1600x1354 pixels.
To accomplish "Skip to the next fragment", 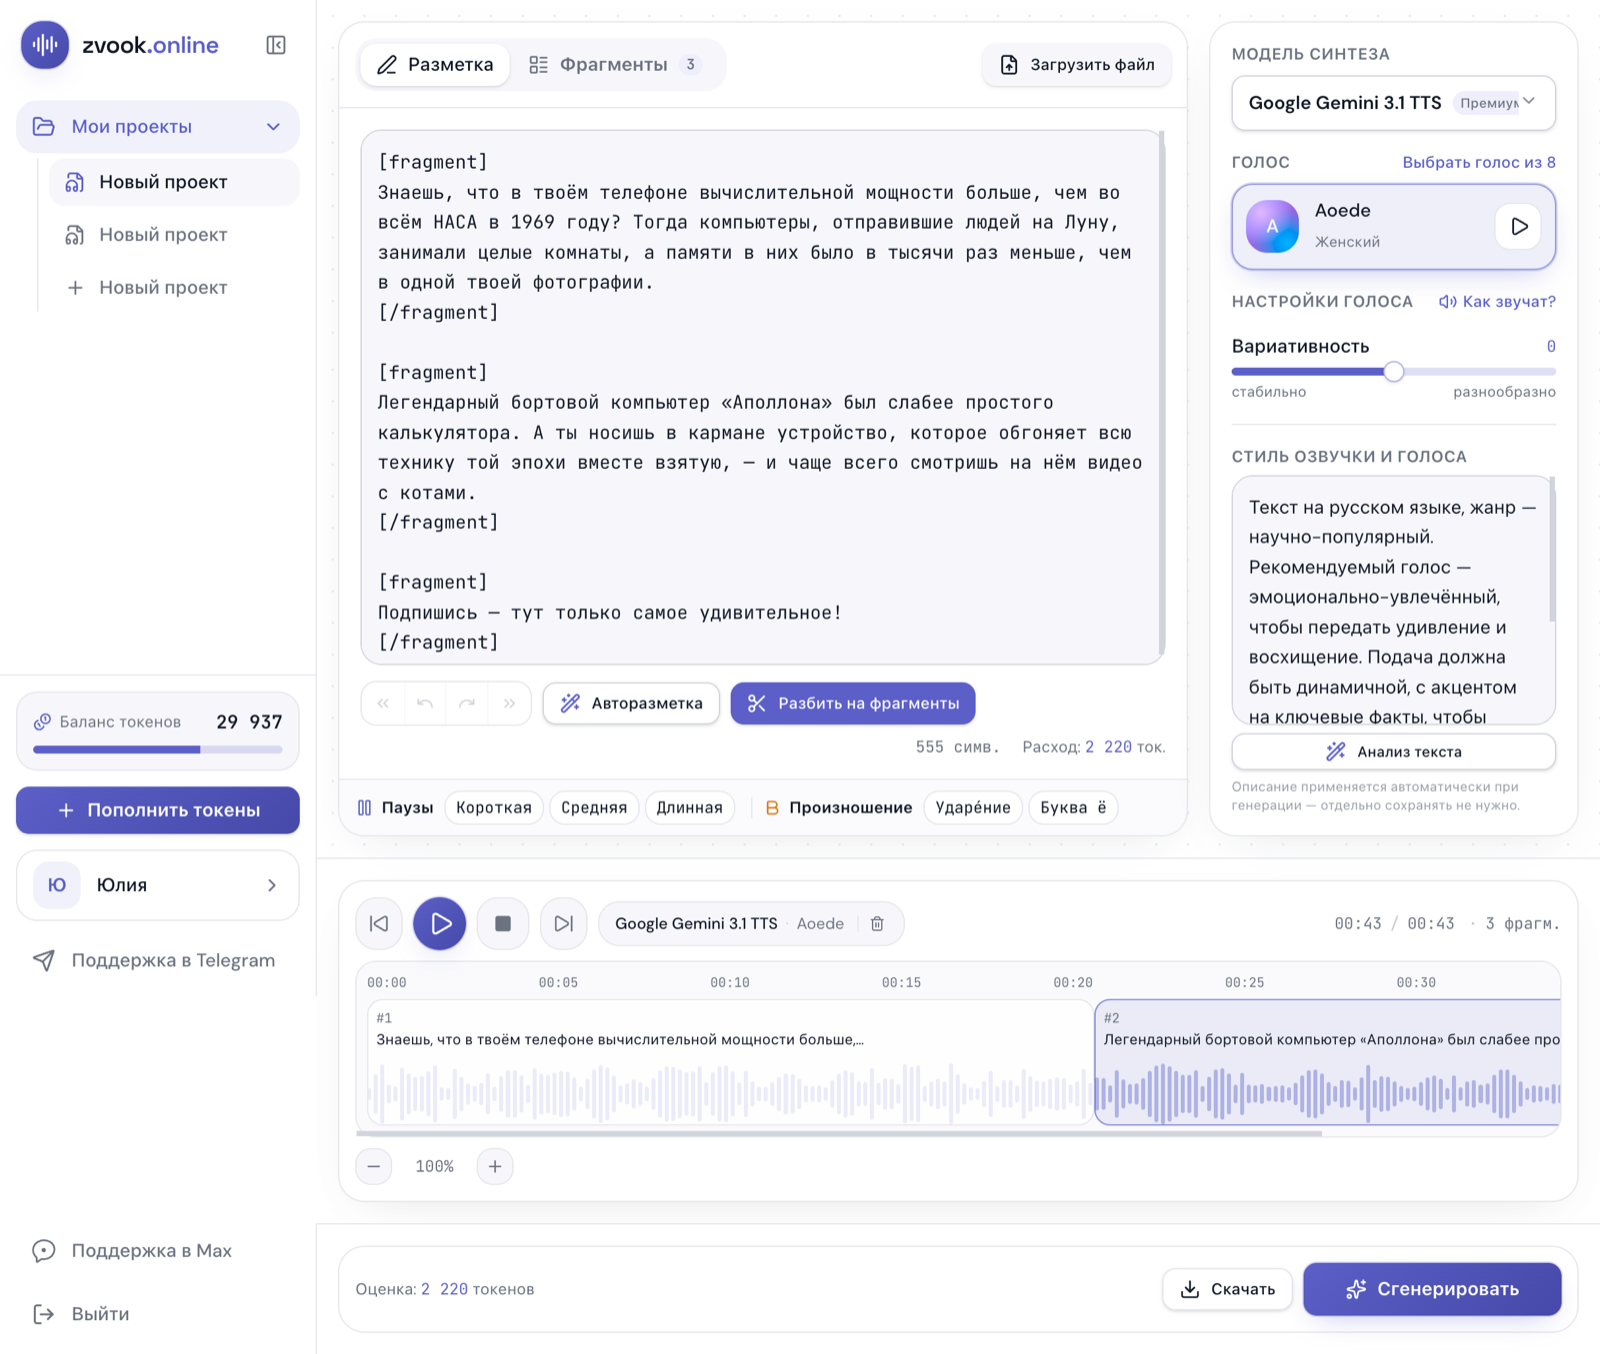I will click(564, 924).
